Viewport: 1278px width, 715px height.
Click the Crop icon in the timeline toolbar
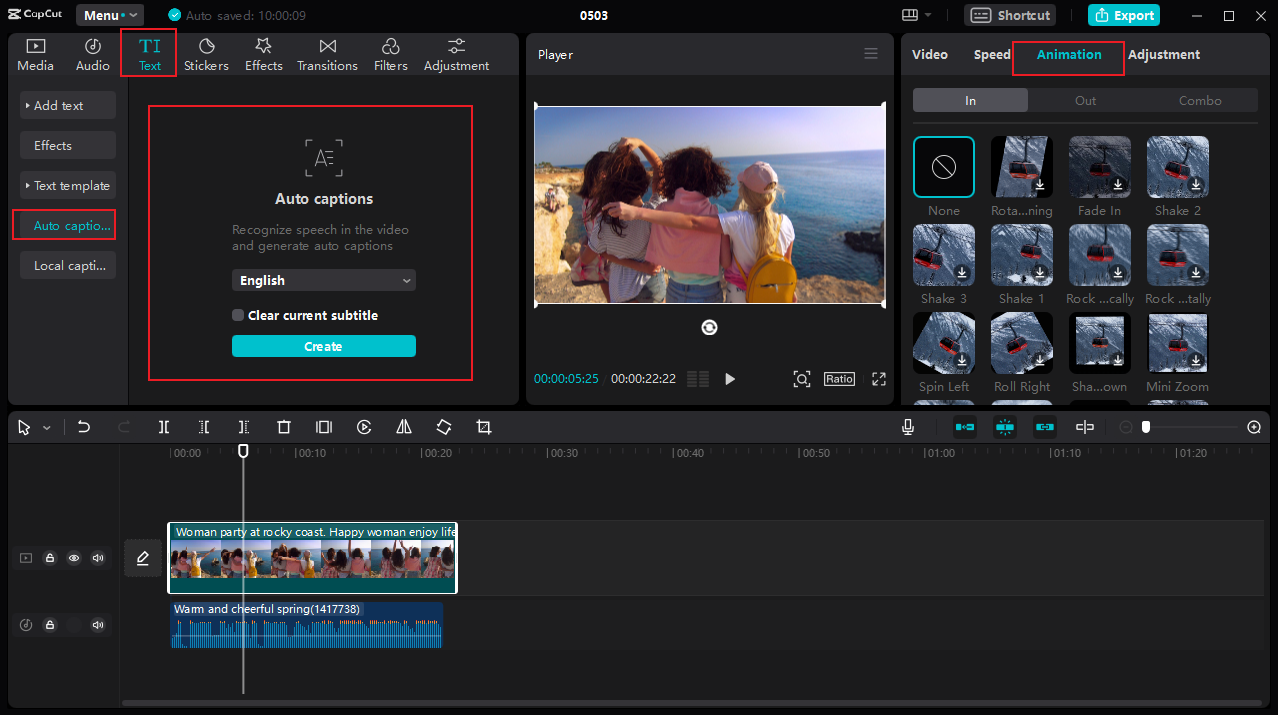[x=484, y=427]
